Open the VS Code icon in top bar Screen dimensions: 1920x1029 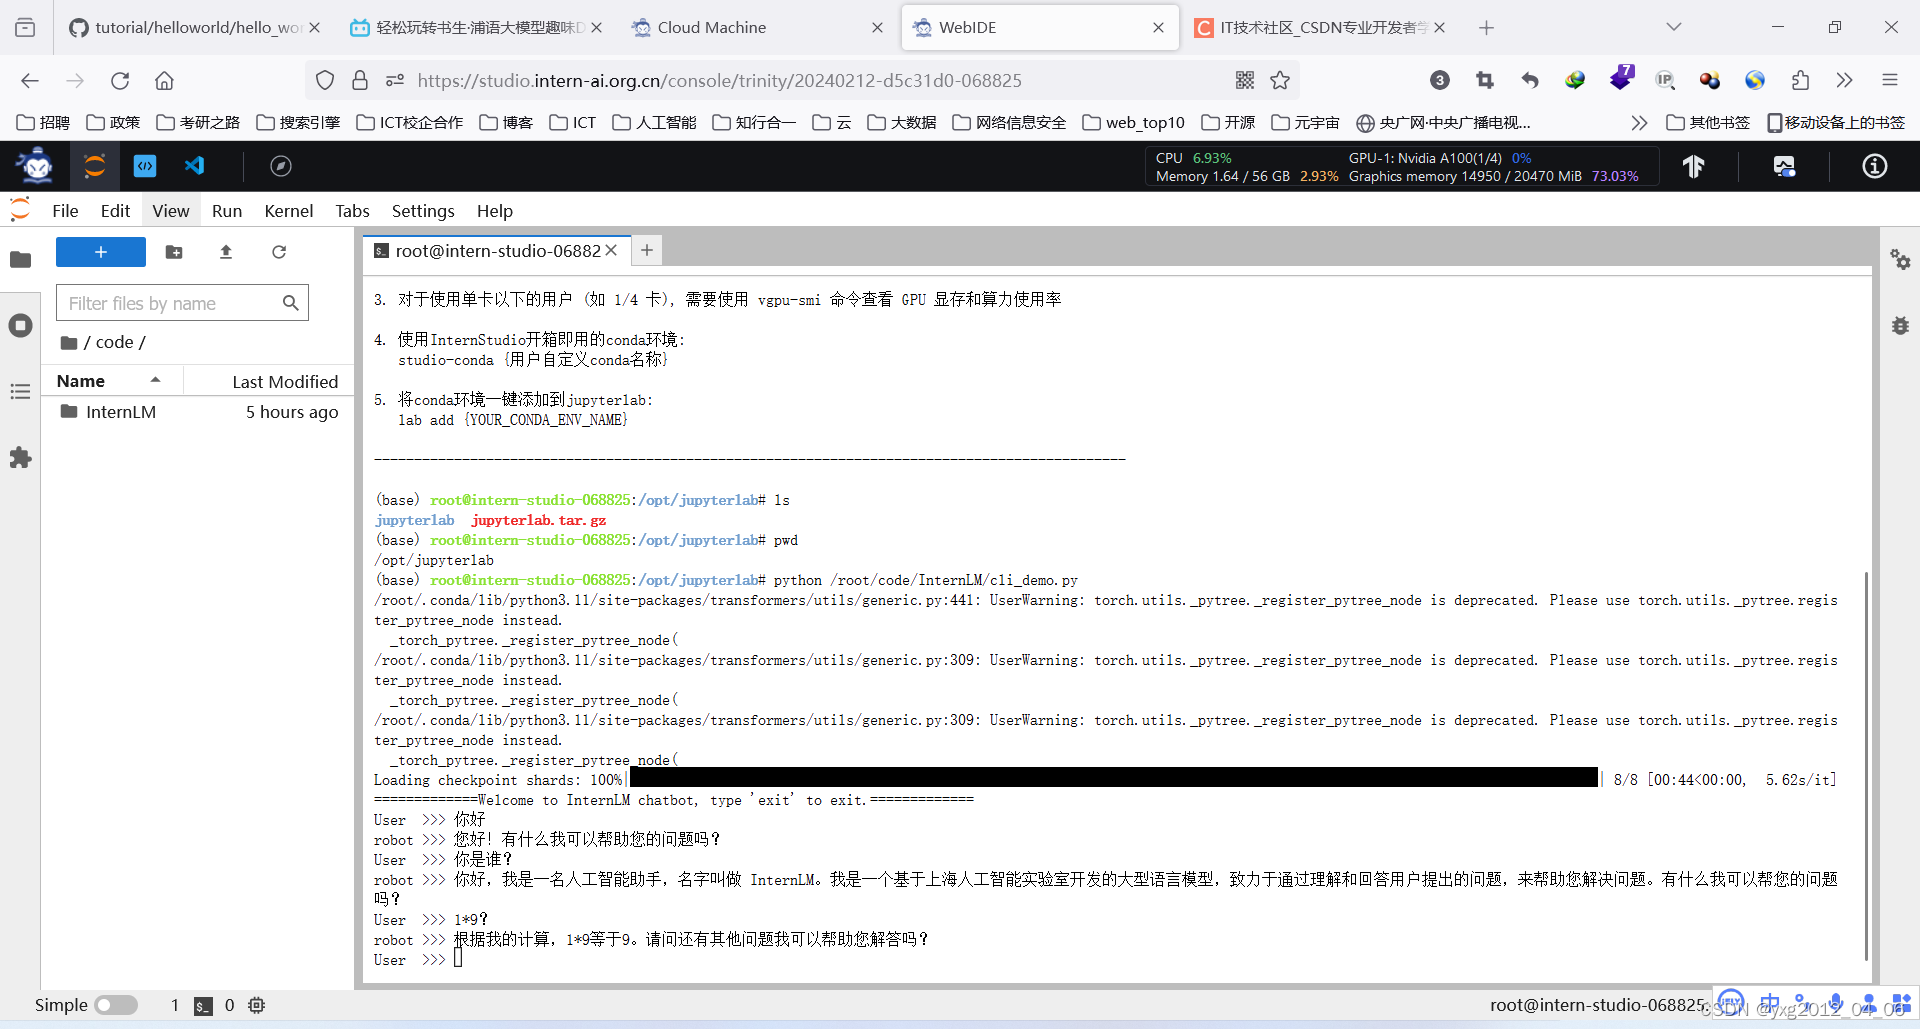pos(195,166)
